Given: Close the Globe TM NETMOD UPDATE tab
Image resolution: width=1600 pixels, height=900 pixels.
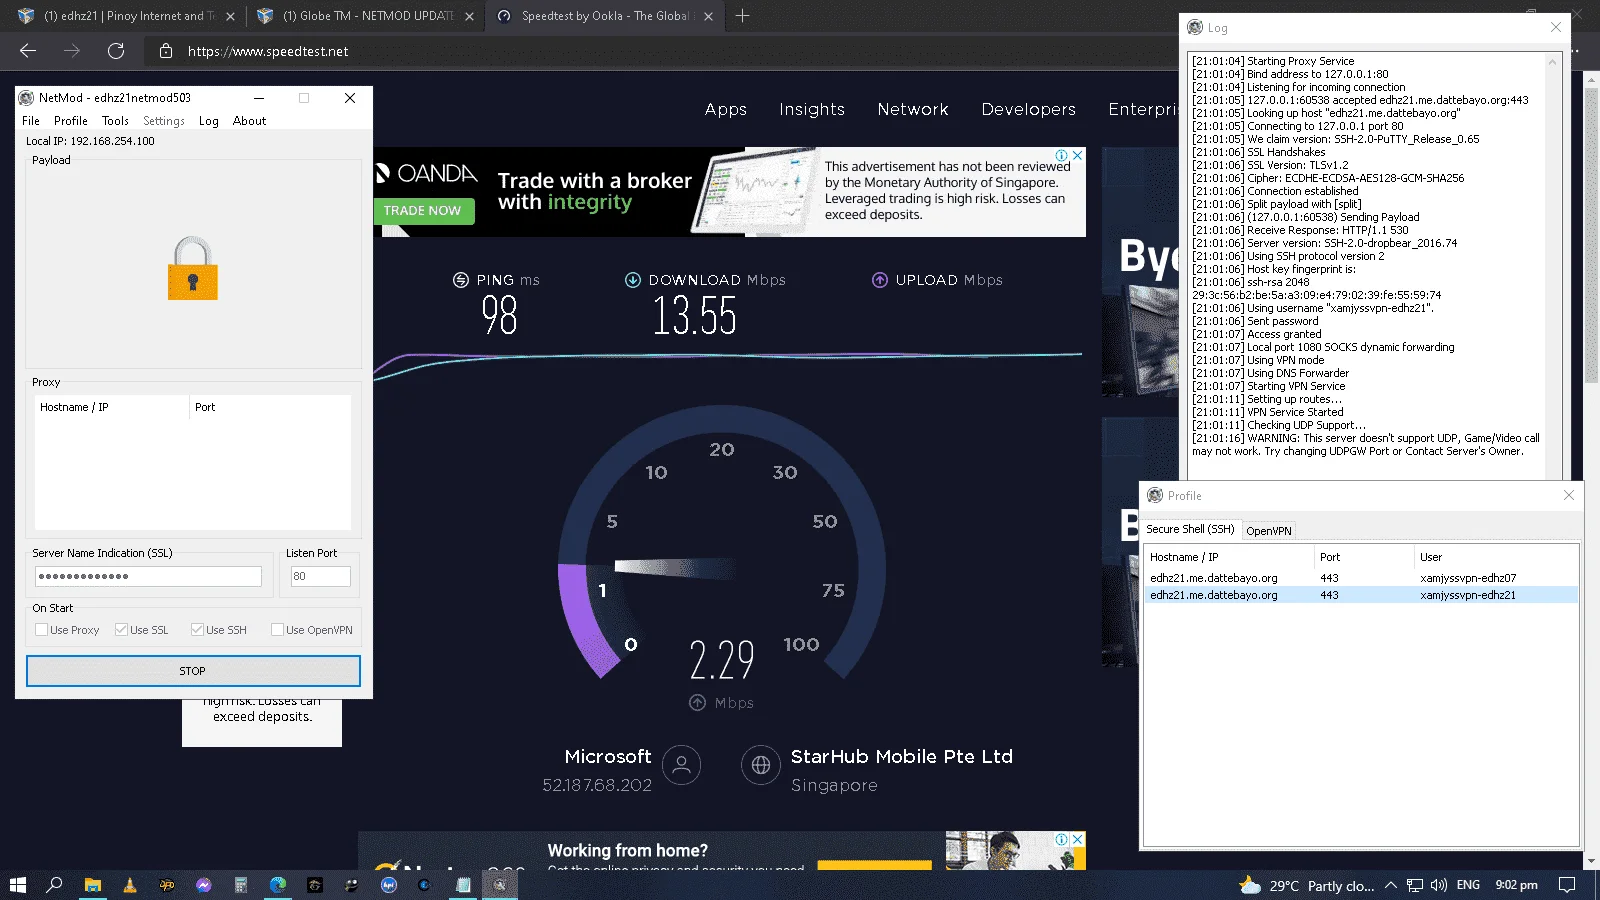Looking at the screenshot, I should pos(469,16).
